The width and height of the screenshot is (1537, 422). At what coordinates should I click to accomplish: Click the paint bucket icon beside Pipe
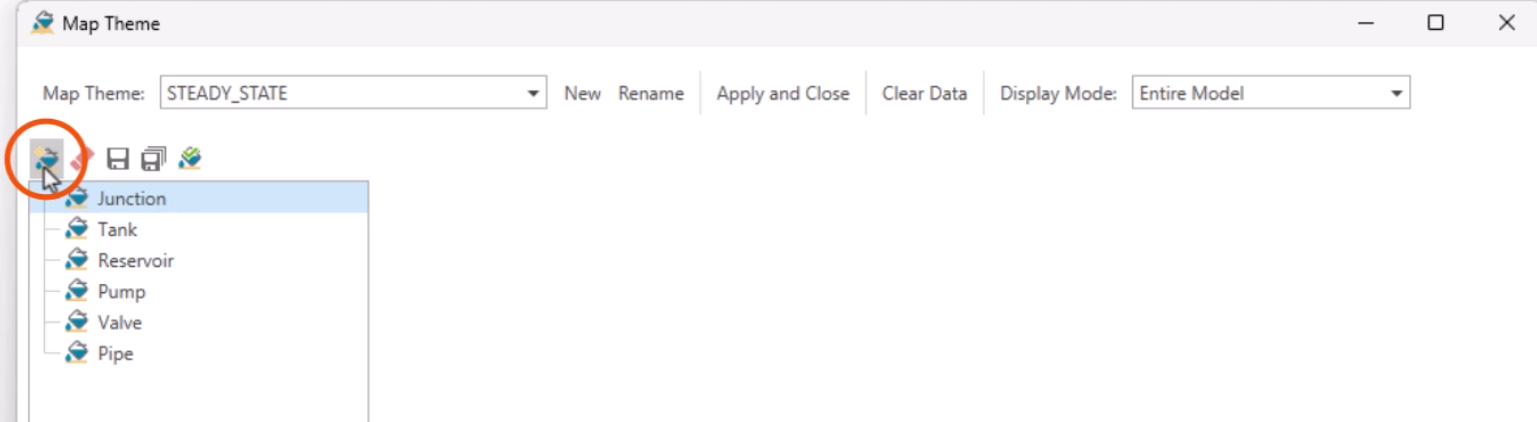[x=76, y=353]
